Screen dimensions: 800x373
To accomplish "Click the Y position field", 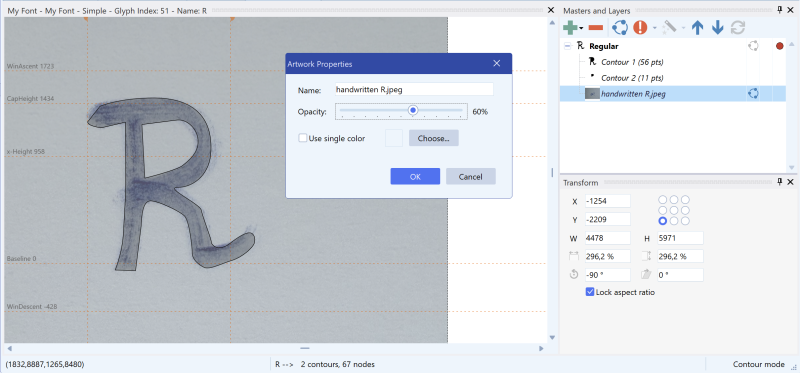I will [x=607, y=219].
